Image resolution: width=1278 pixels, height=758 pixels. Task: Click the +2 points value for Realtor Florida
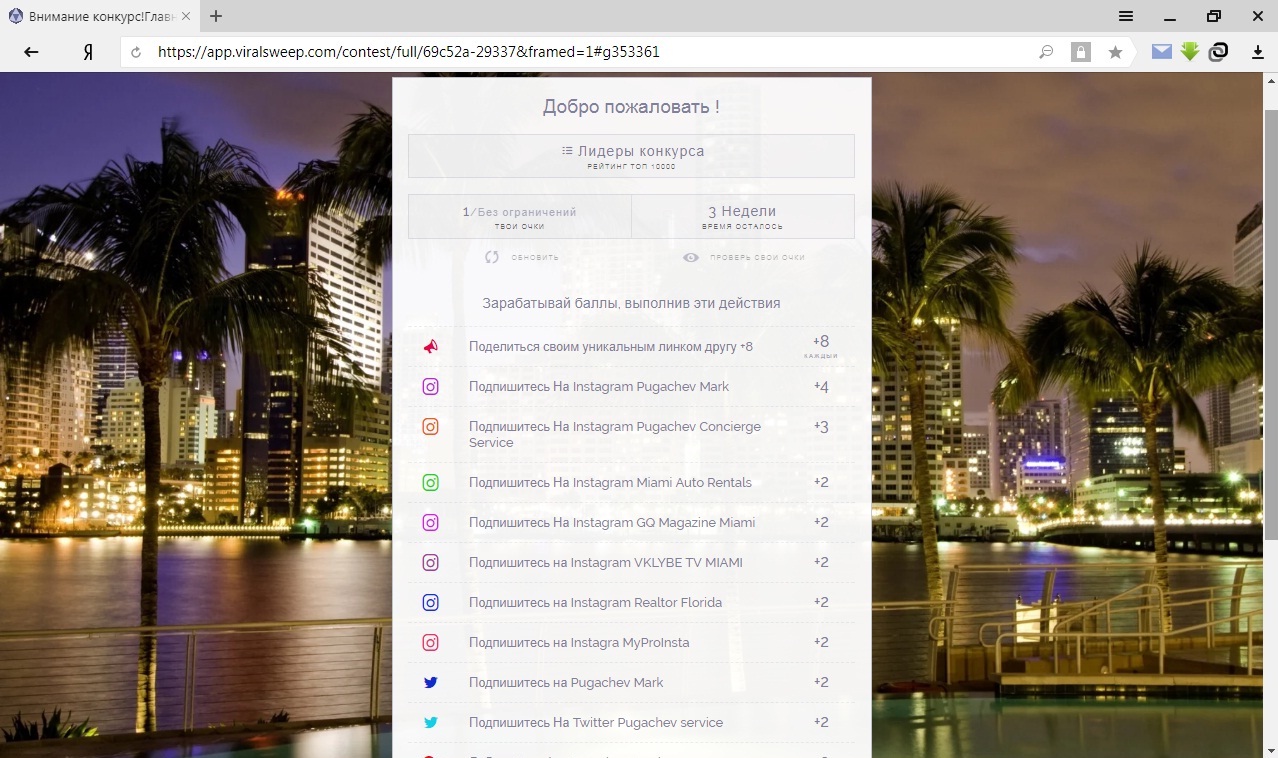[x=821, y=603]
